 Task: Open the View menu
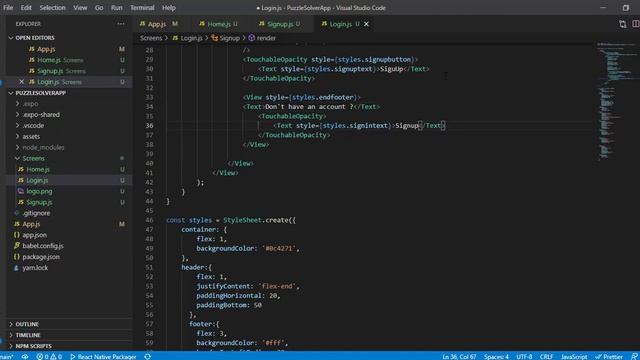pos(80,8)
